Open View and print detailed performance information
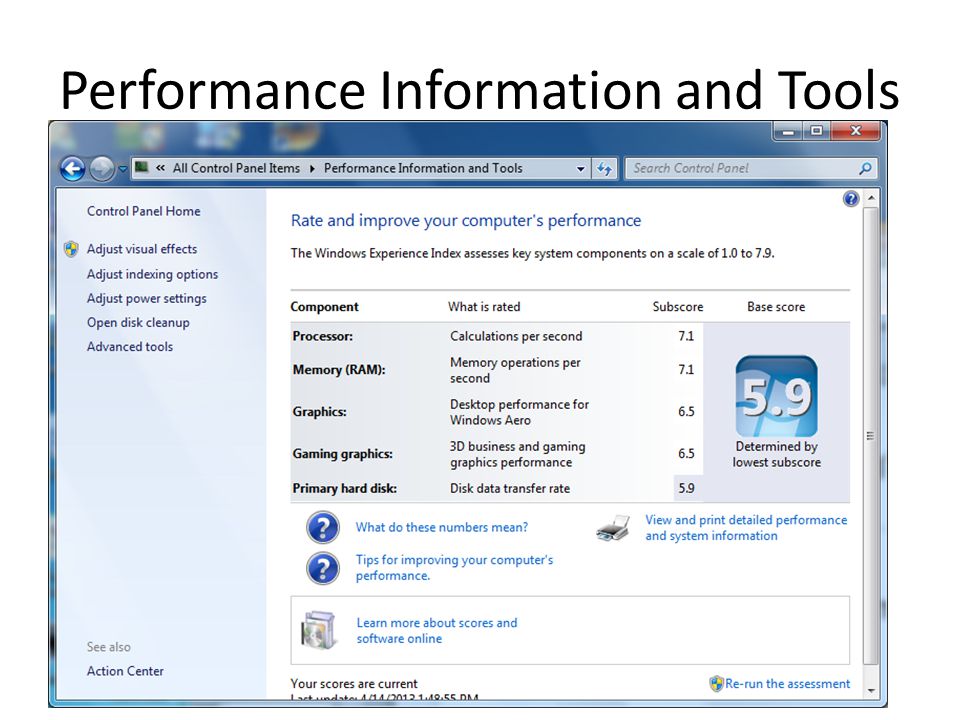Screen dimensions: 960x720 point(746,528)
